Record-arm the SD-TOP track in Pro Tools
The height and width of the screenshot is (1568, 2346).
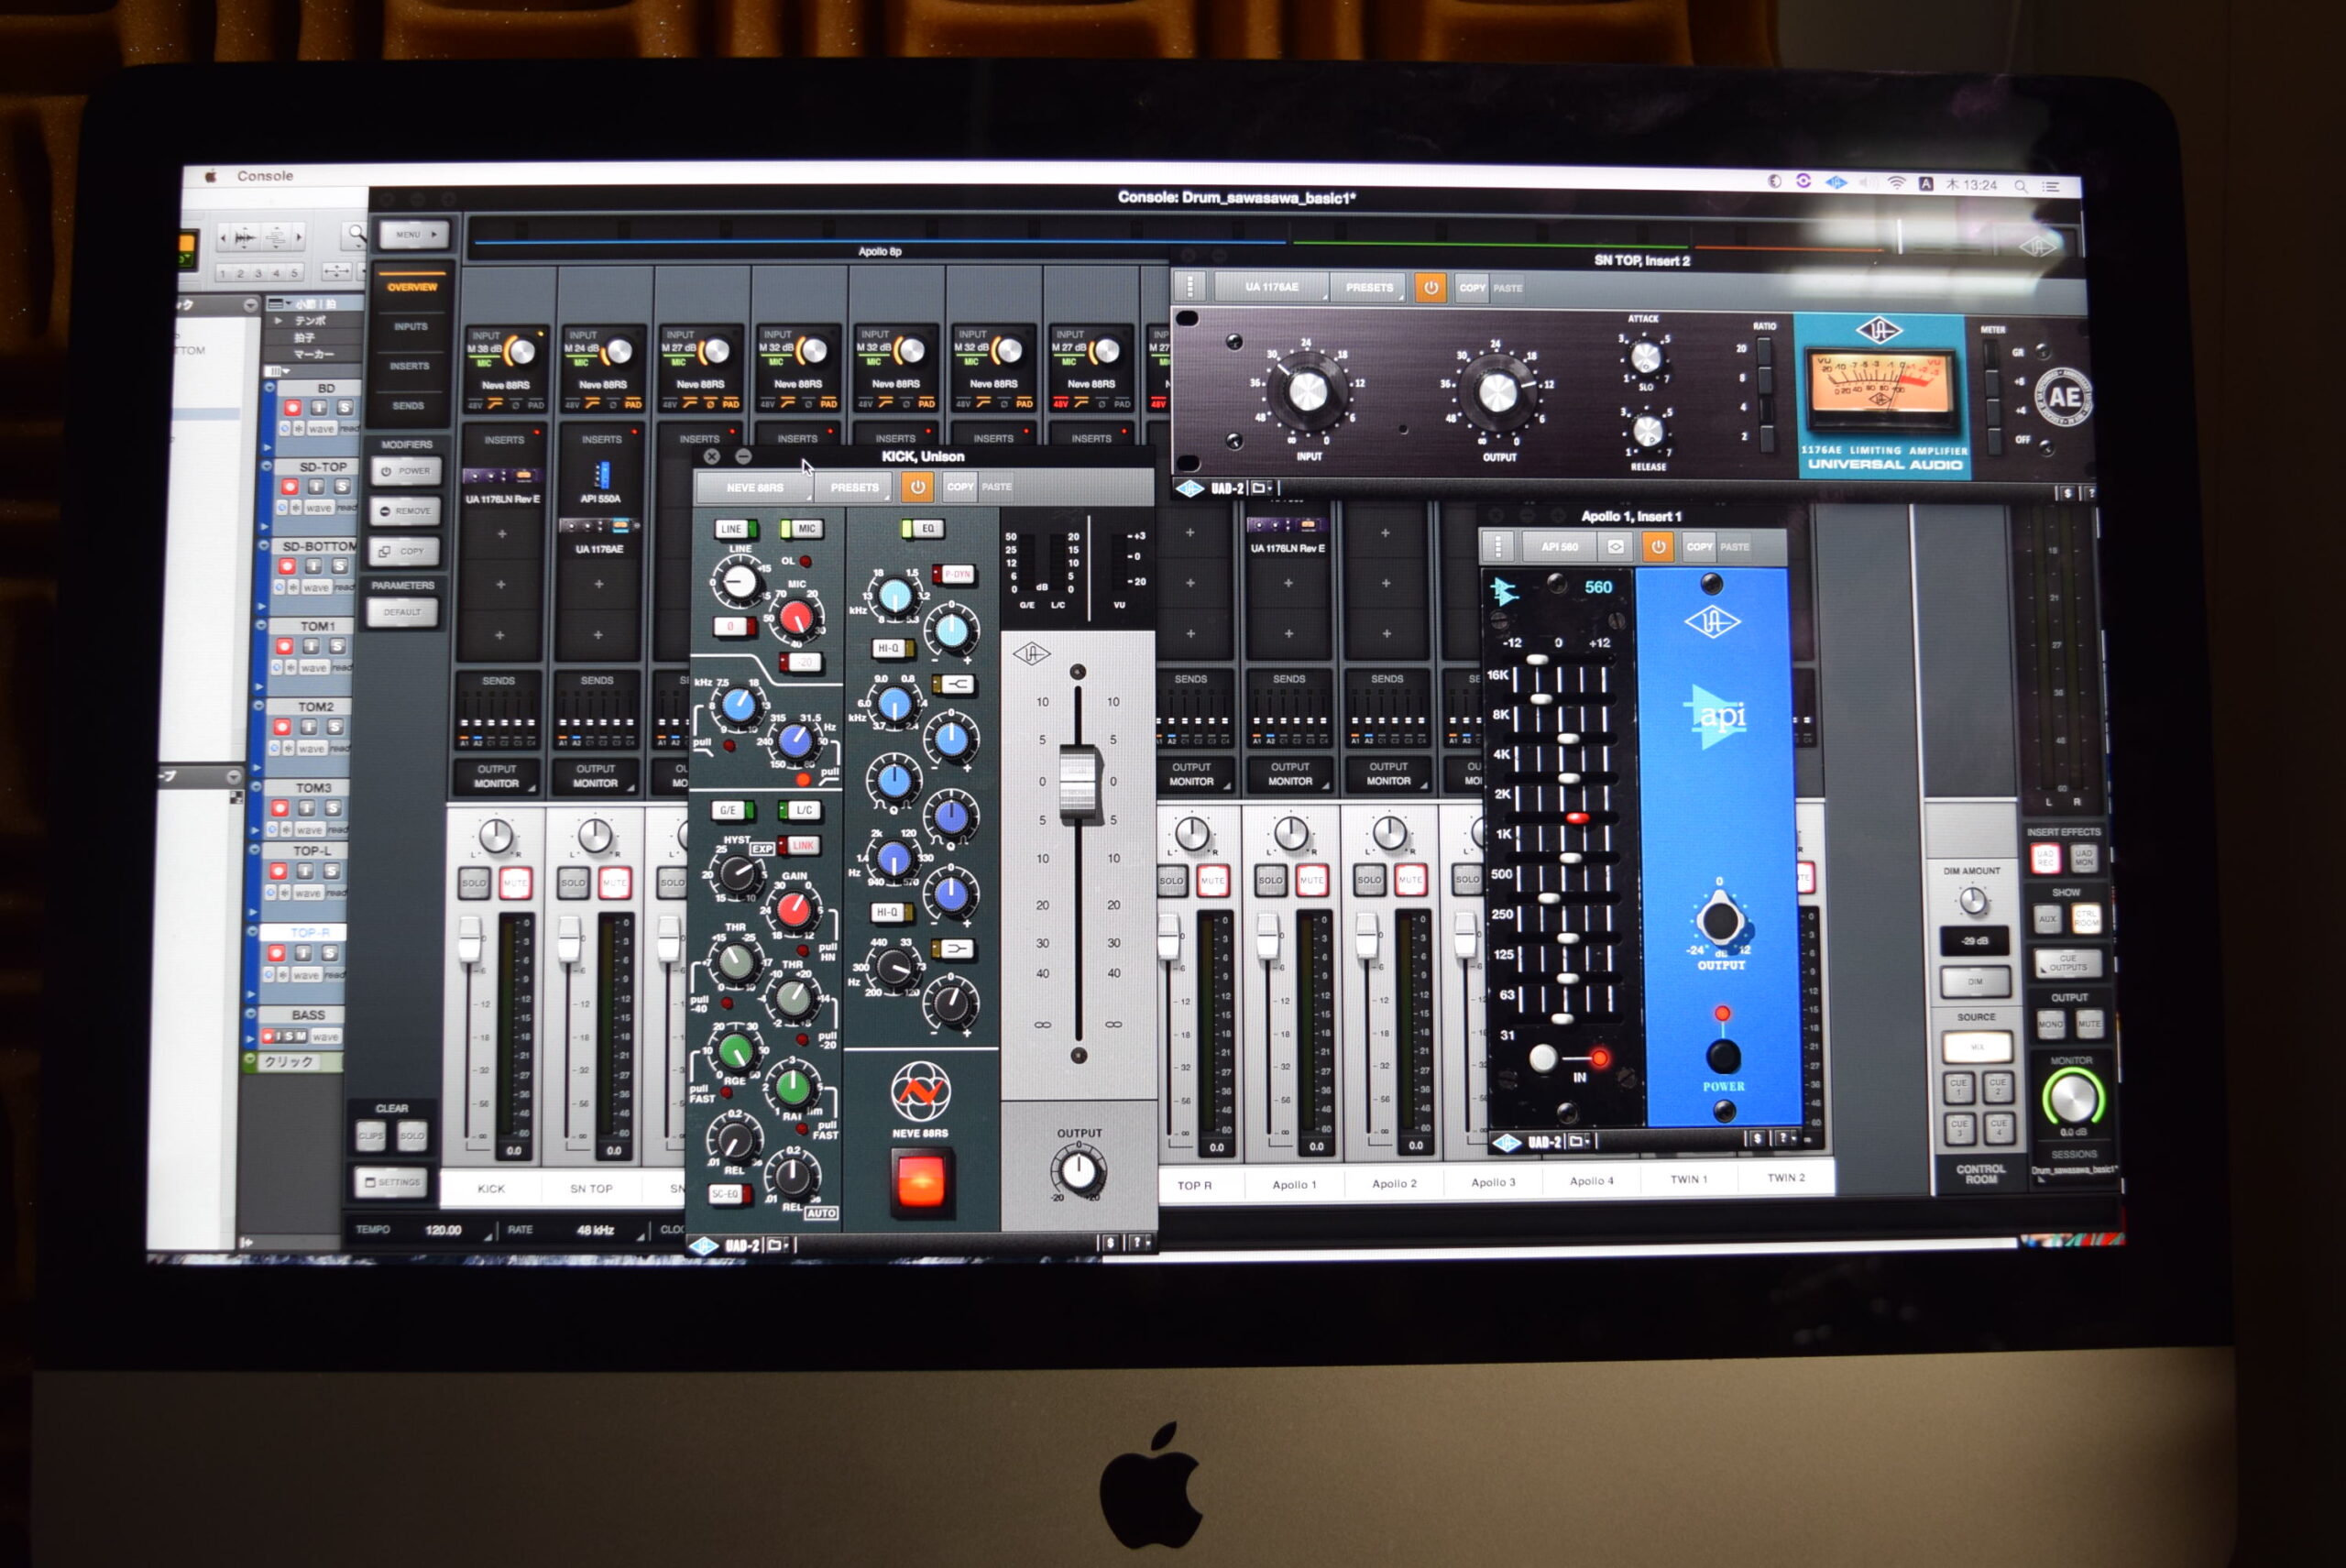pyautogui.click(x=289, y=487)
